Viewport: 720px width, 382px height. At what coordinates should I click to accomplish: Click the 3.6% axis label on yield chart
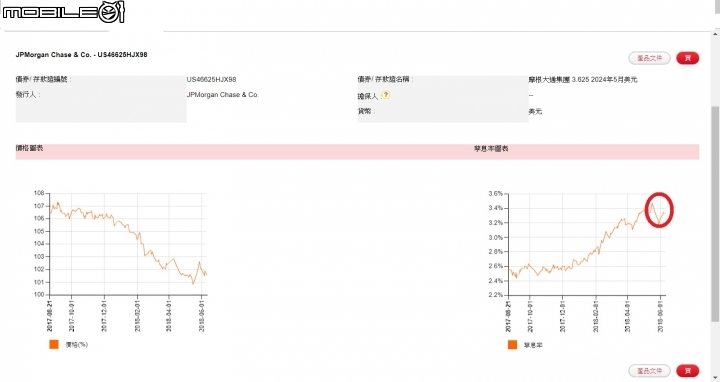496,193
